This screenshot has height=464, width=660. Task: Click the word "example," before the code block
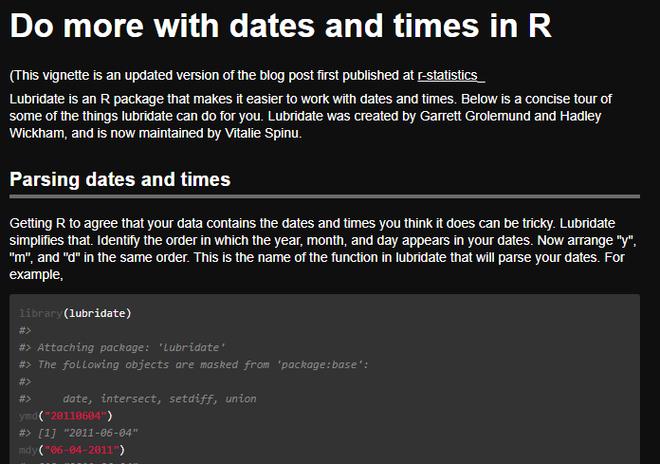point(36,275)
